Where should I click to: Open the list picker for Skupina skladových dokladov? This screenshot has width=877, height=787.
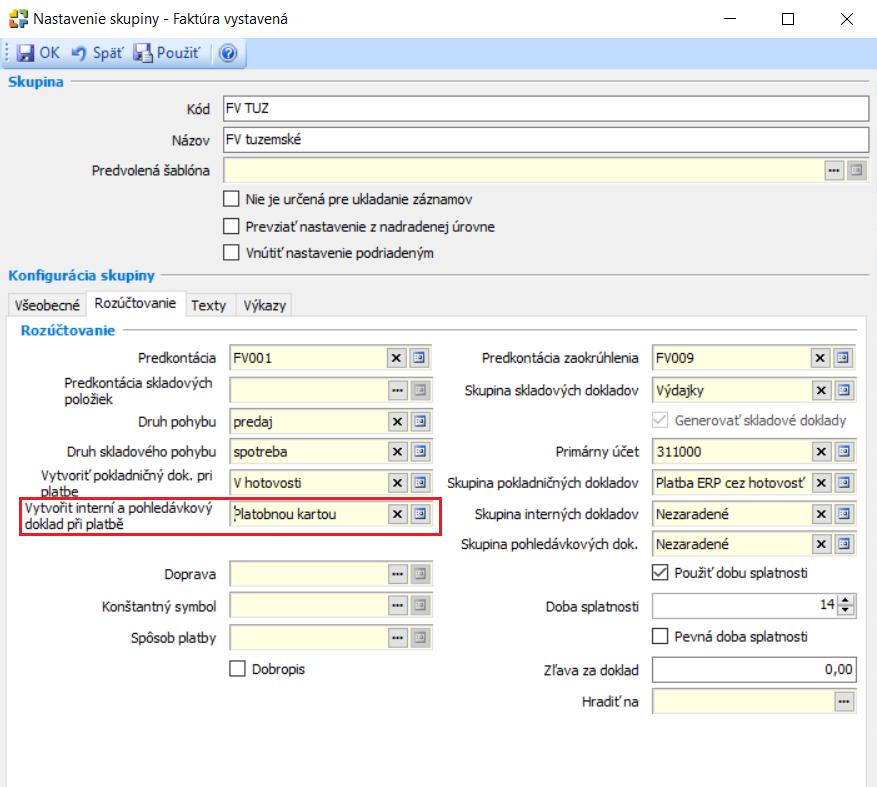point(844,390)
